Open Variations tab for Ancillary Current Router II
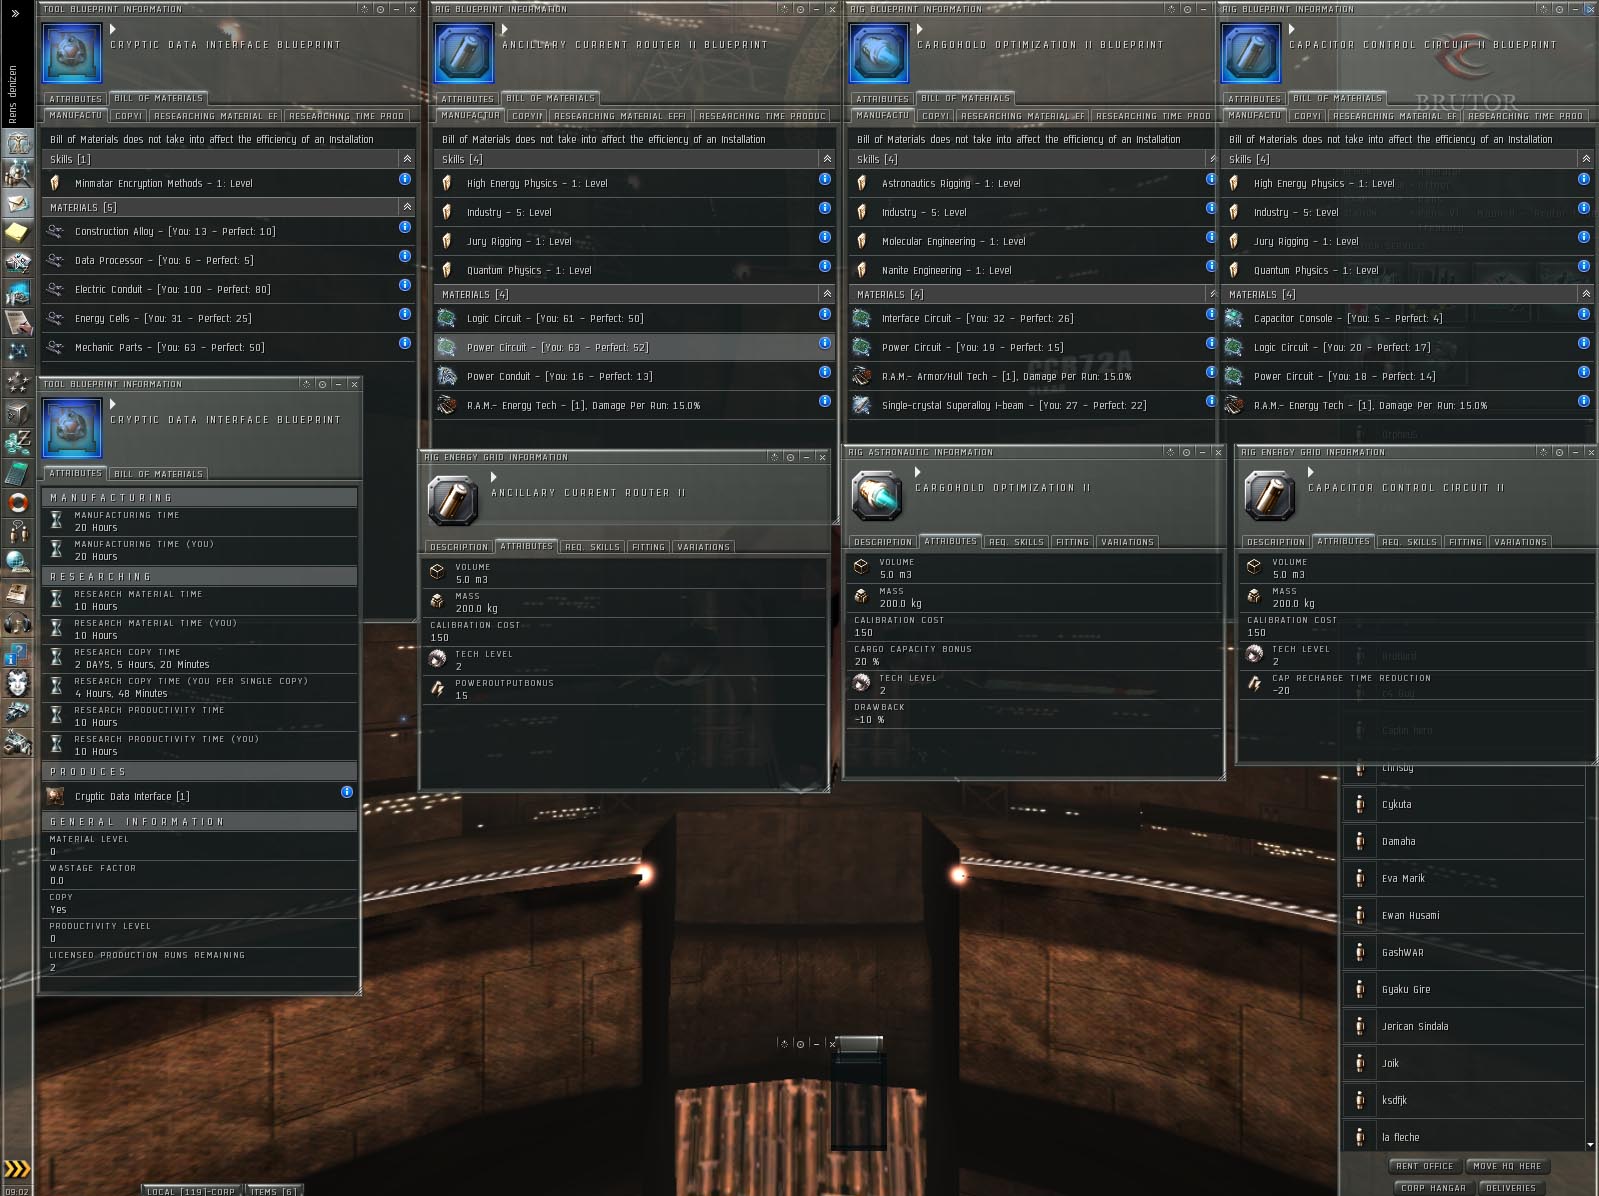Viewport: 1599px width, 1196px height. tap(703, 547)
